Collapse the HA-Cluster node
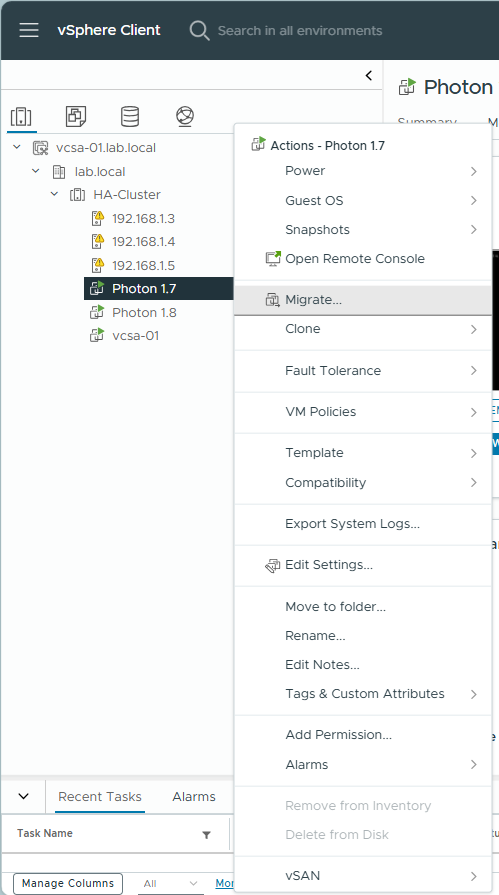The width and height of the screenshot is (499, 895). [54, 194]
